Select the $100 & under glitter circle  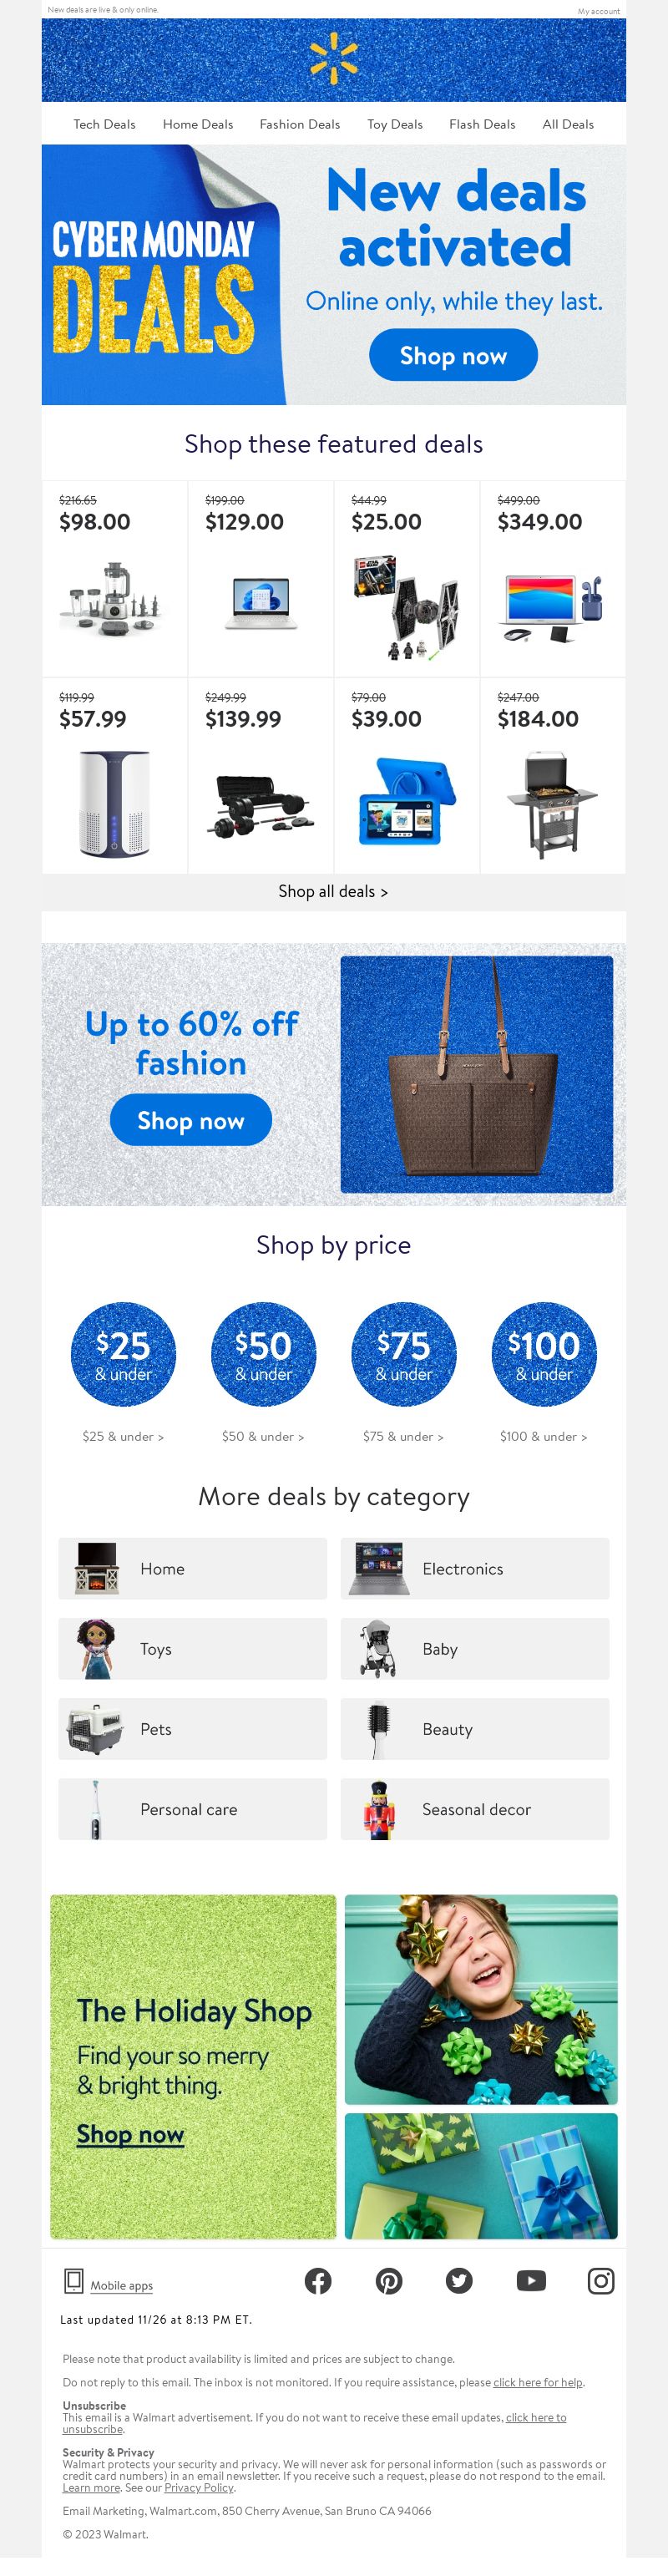[x=544, y=1354]
